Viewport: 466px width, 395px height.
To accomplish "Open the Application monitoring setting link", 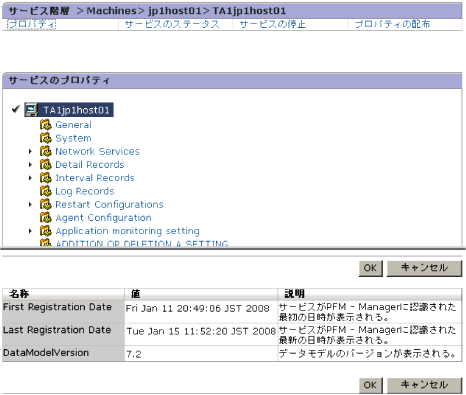I will coord(127,231).
